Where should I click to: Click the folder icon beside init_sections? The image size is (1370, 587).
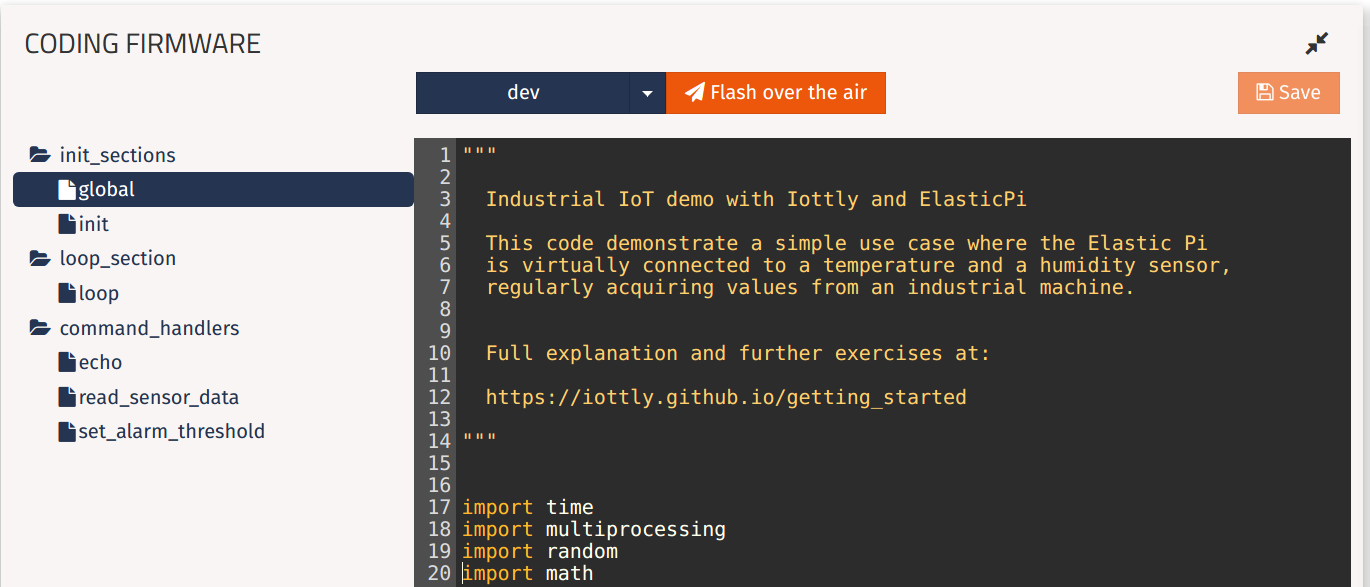39,154
